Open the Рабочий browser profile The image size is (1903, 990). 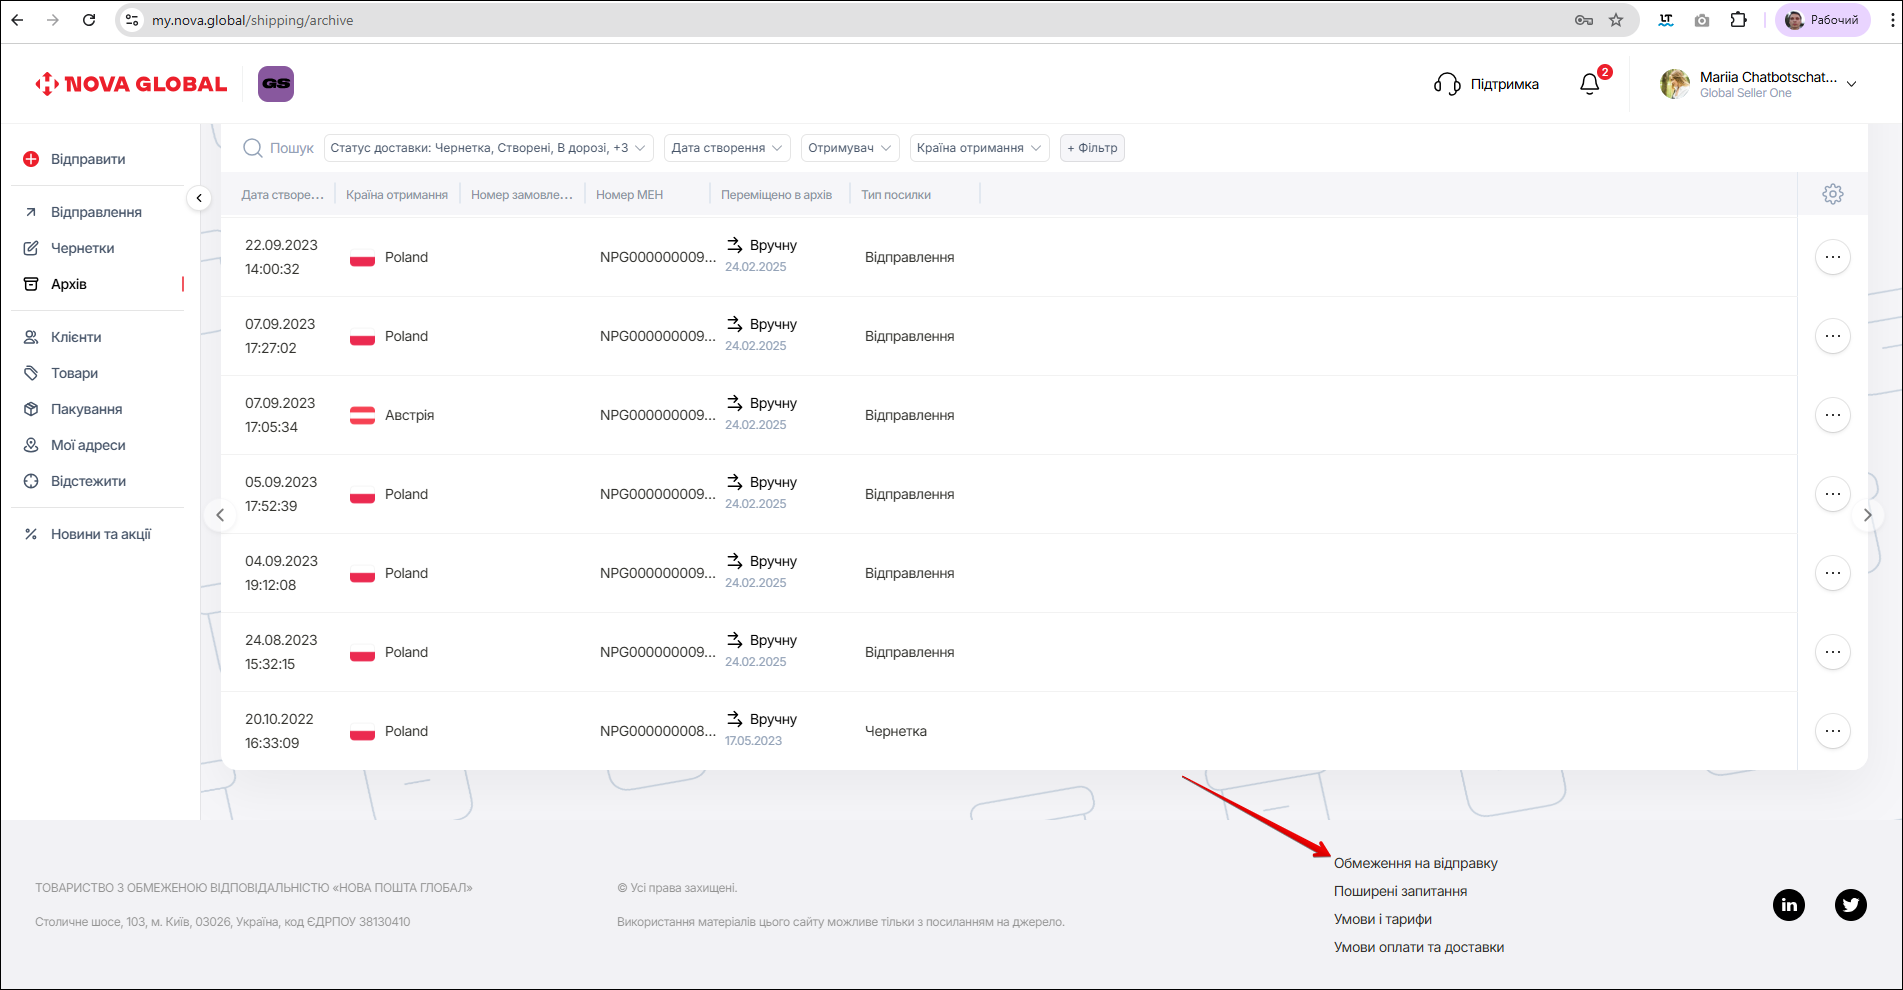coord(1822,20)
